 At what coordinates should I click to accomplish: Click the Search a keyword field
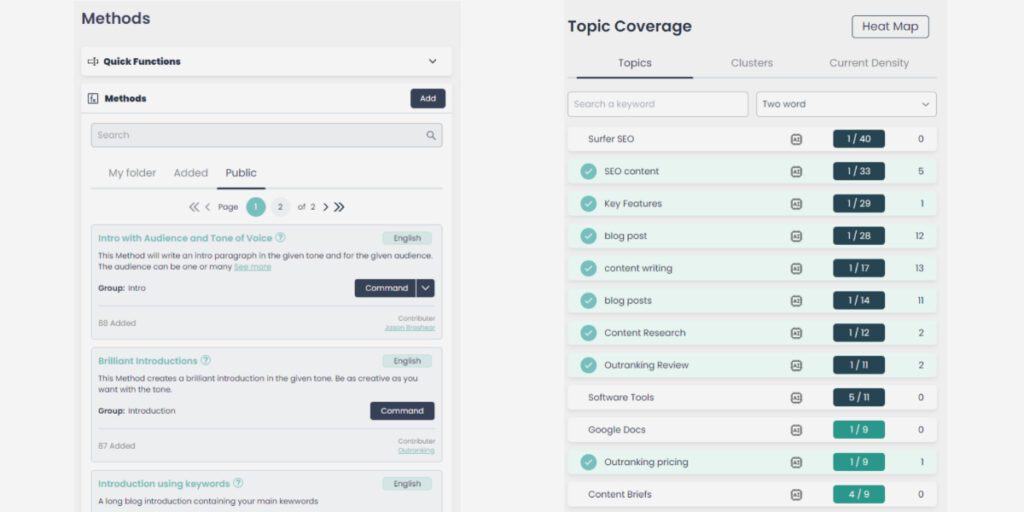click(658, 104)
